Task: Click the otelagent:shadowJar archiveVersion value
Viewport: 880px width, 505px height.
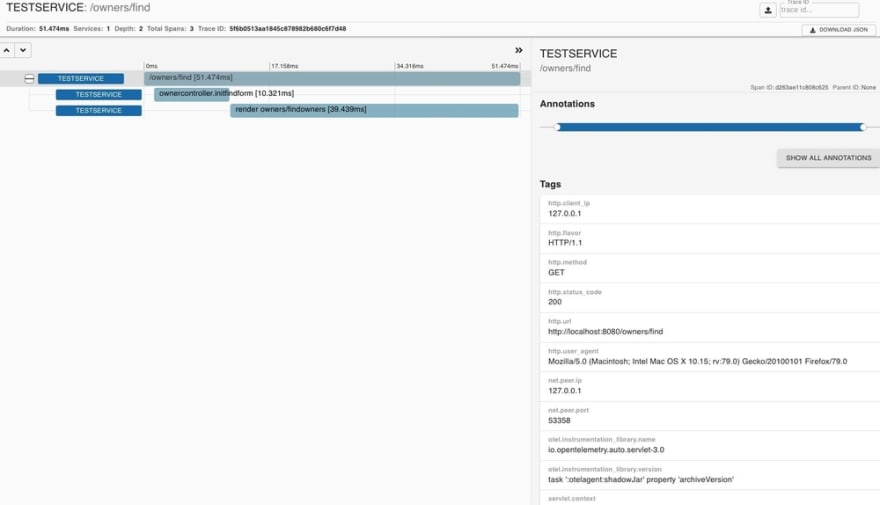Action: pos(641,480)
